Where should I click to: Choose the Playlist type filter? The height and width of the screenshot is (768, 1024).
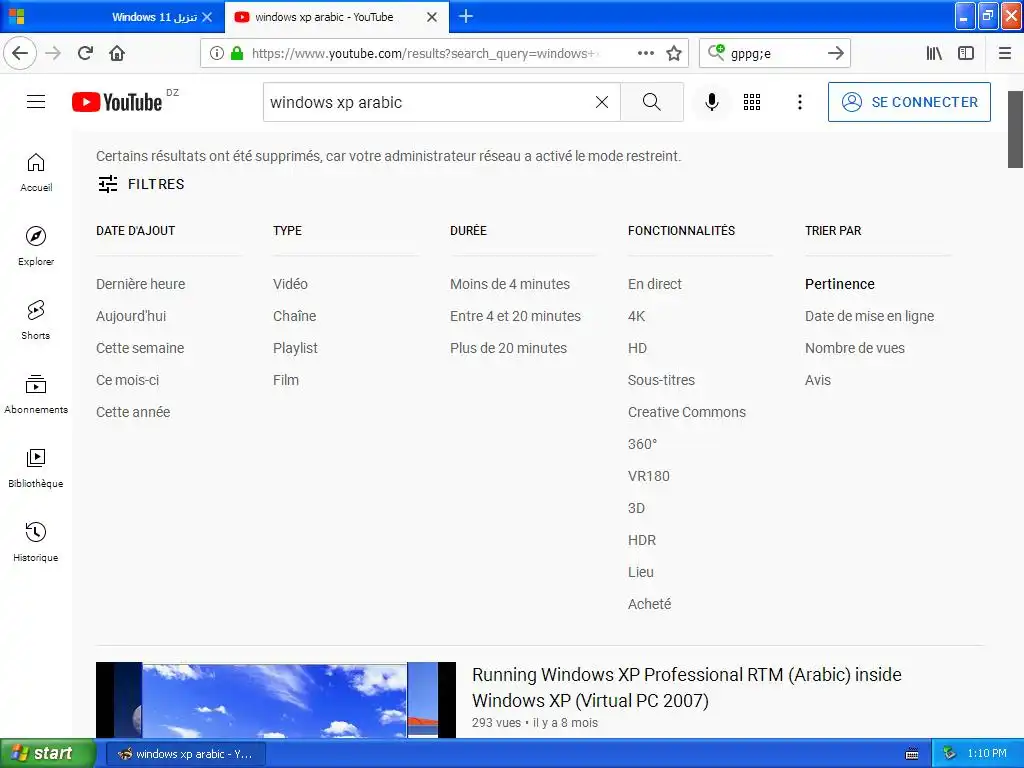pyautogui.click(x=295, y=348)
